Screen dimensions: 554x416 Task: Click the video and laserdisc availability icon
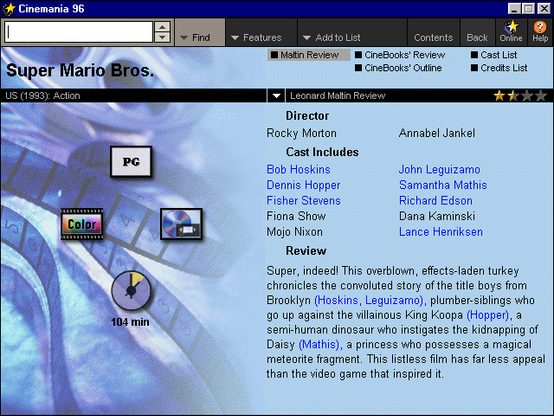[181, 224]
